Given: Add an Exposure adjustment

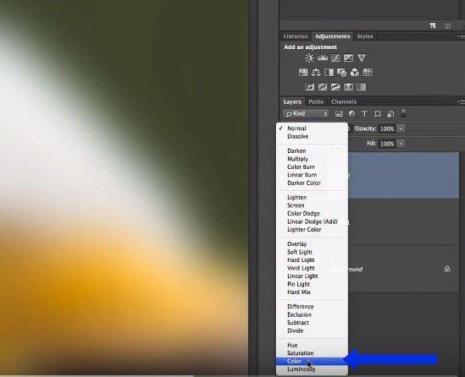Looking at the screenshot, I should coord(348,58).
